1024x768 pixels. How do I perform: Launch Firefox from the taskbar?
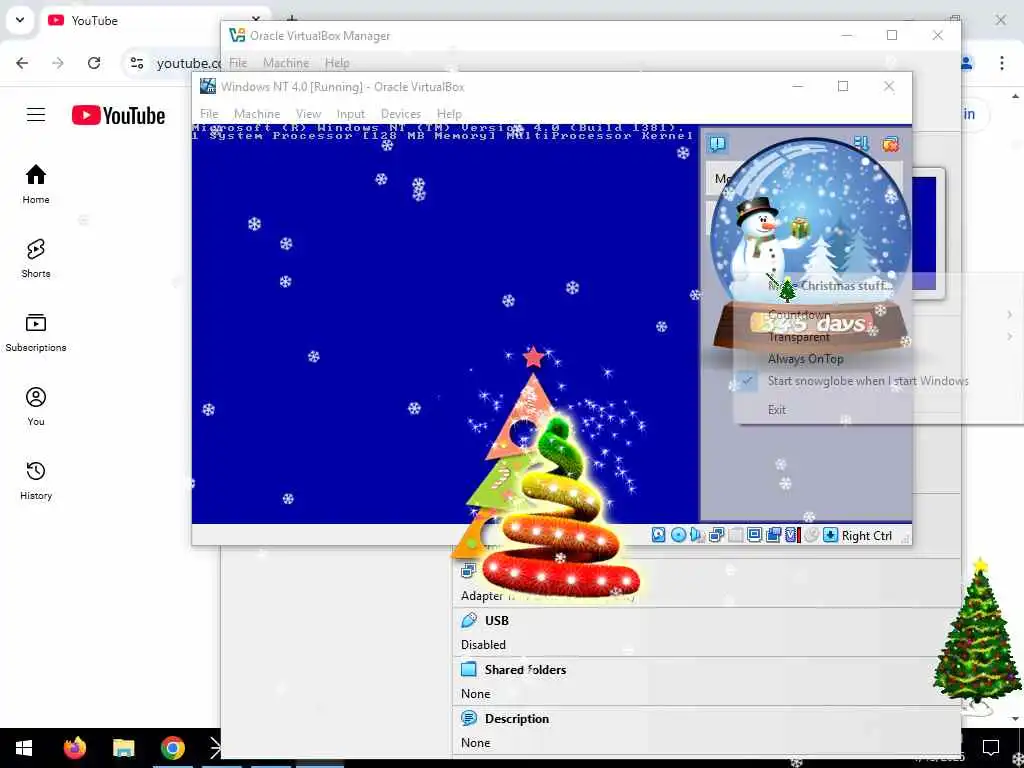coord(74,748)
